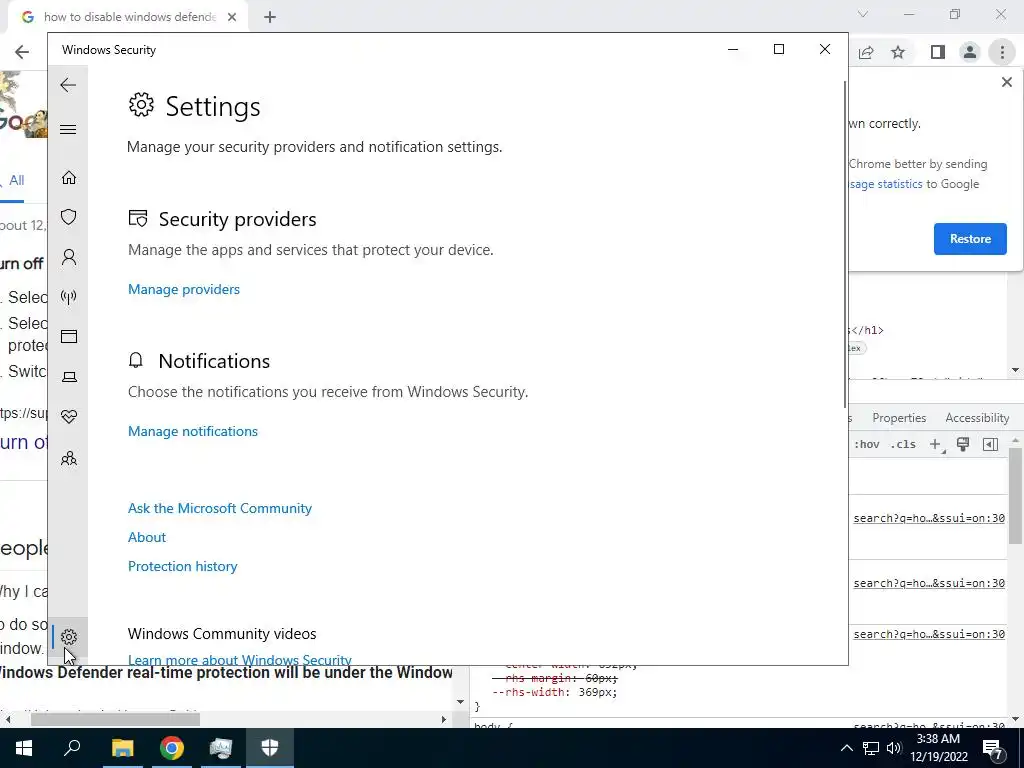Close the 'how to disable windows defender' tab
1024x768 pixels.
click(x=232, y=17)
